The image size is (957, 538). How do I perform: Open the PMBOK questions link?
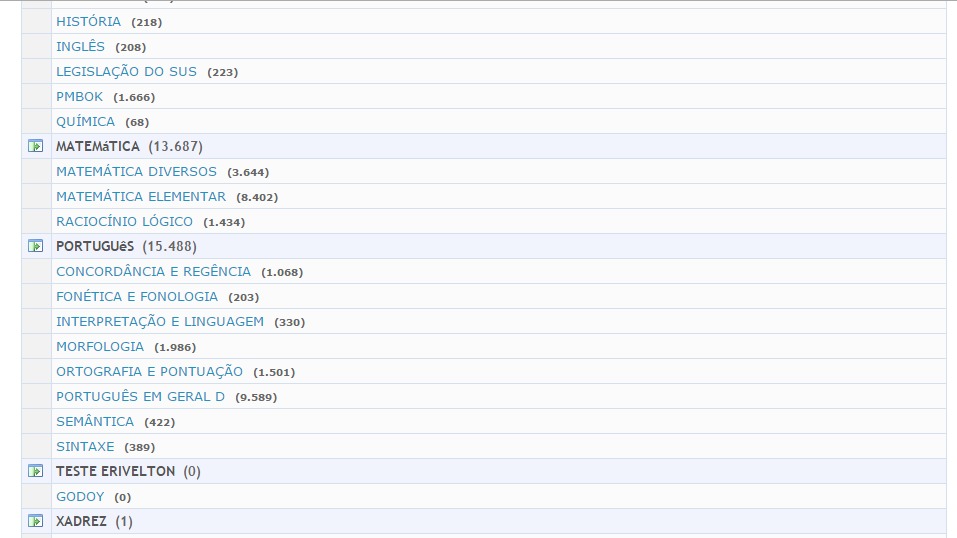click(x=79, y=96)
